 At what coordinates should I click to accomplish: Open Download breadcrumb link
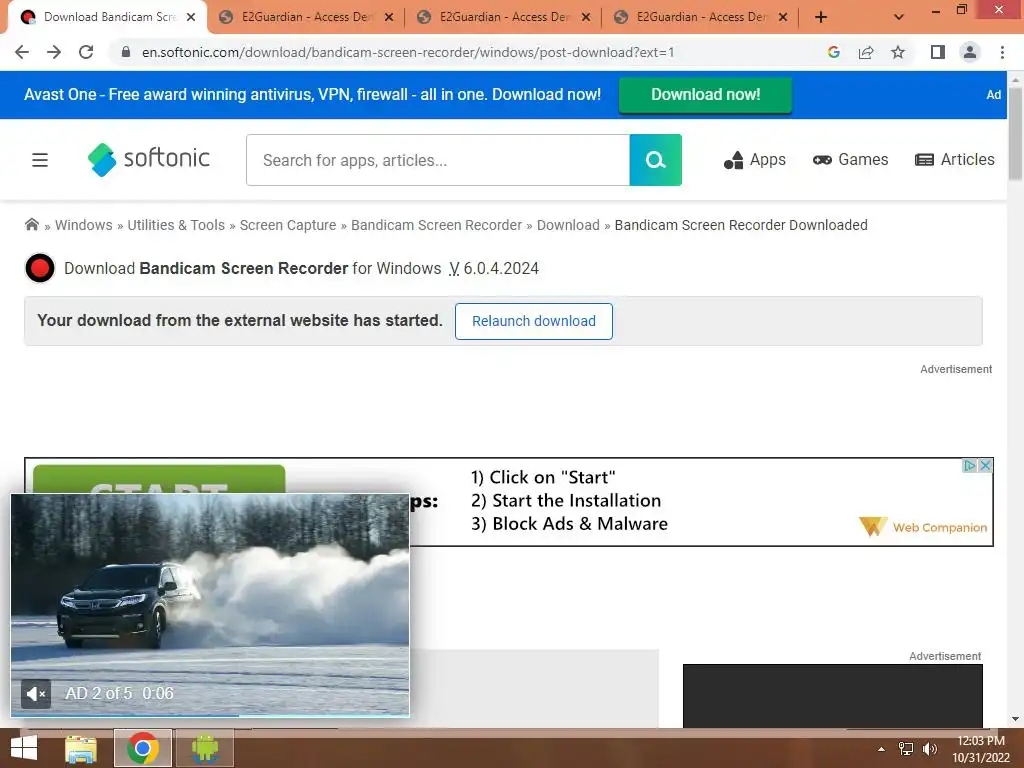point(568,225)
